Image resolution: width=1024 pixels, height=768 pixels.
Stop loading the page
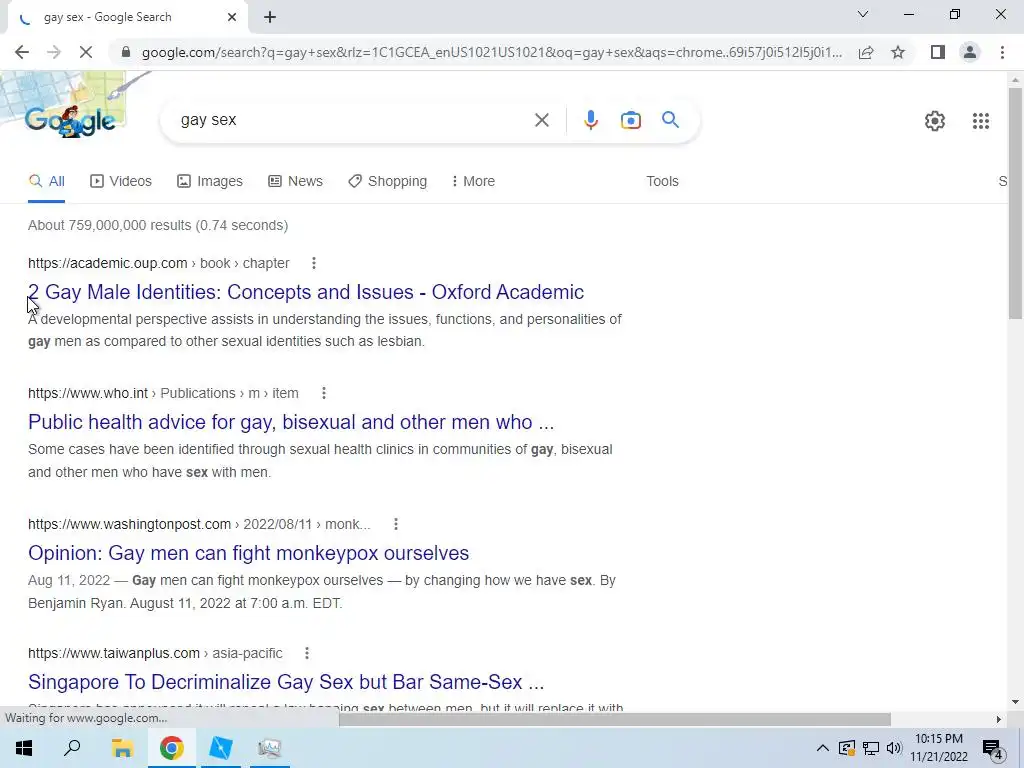[86, 52]
